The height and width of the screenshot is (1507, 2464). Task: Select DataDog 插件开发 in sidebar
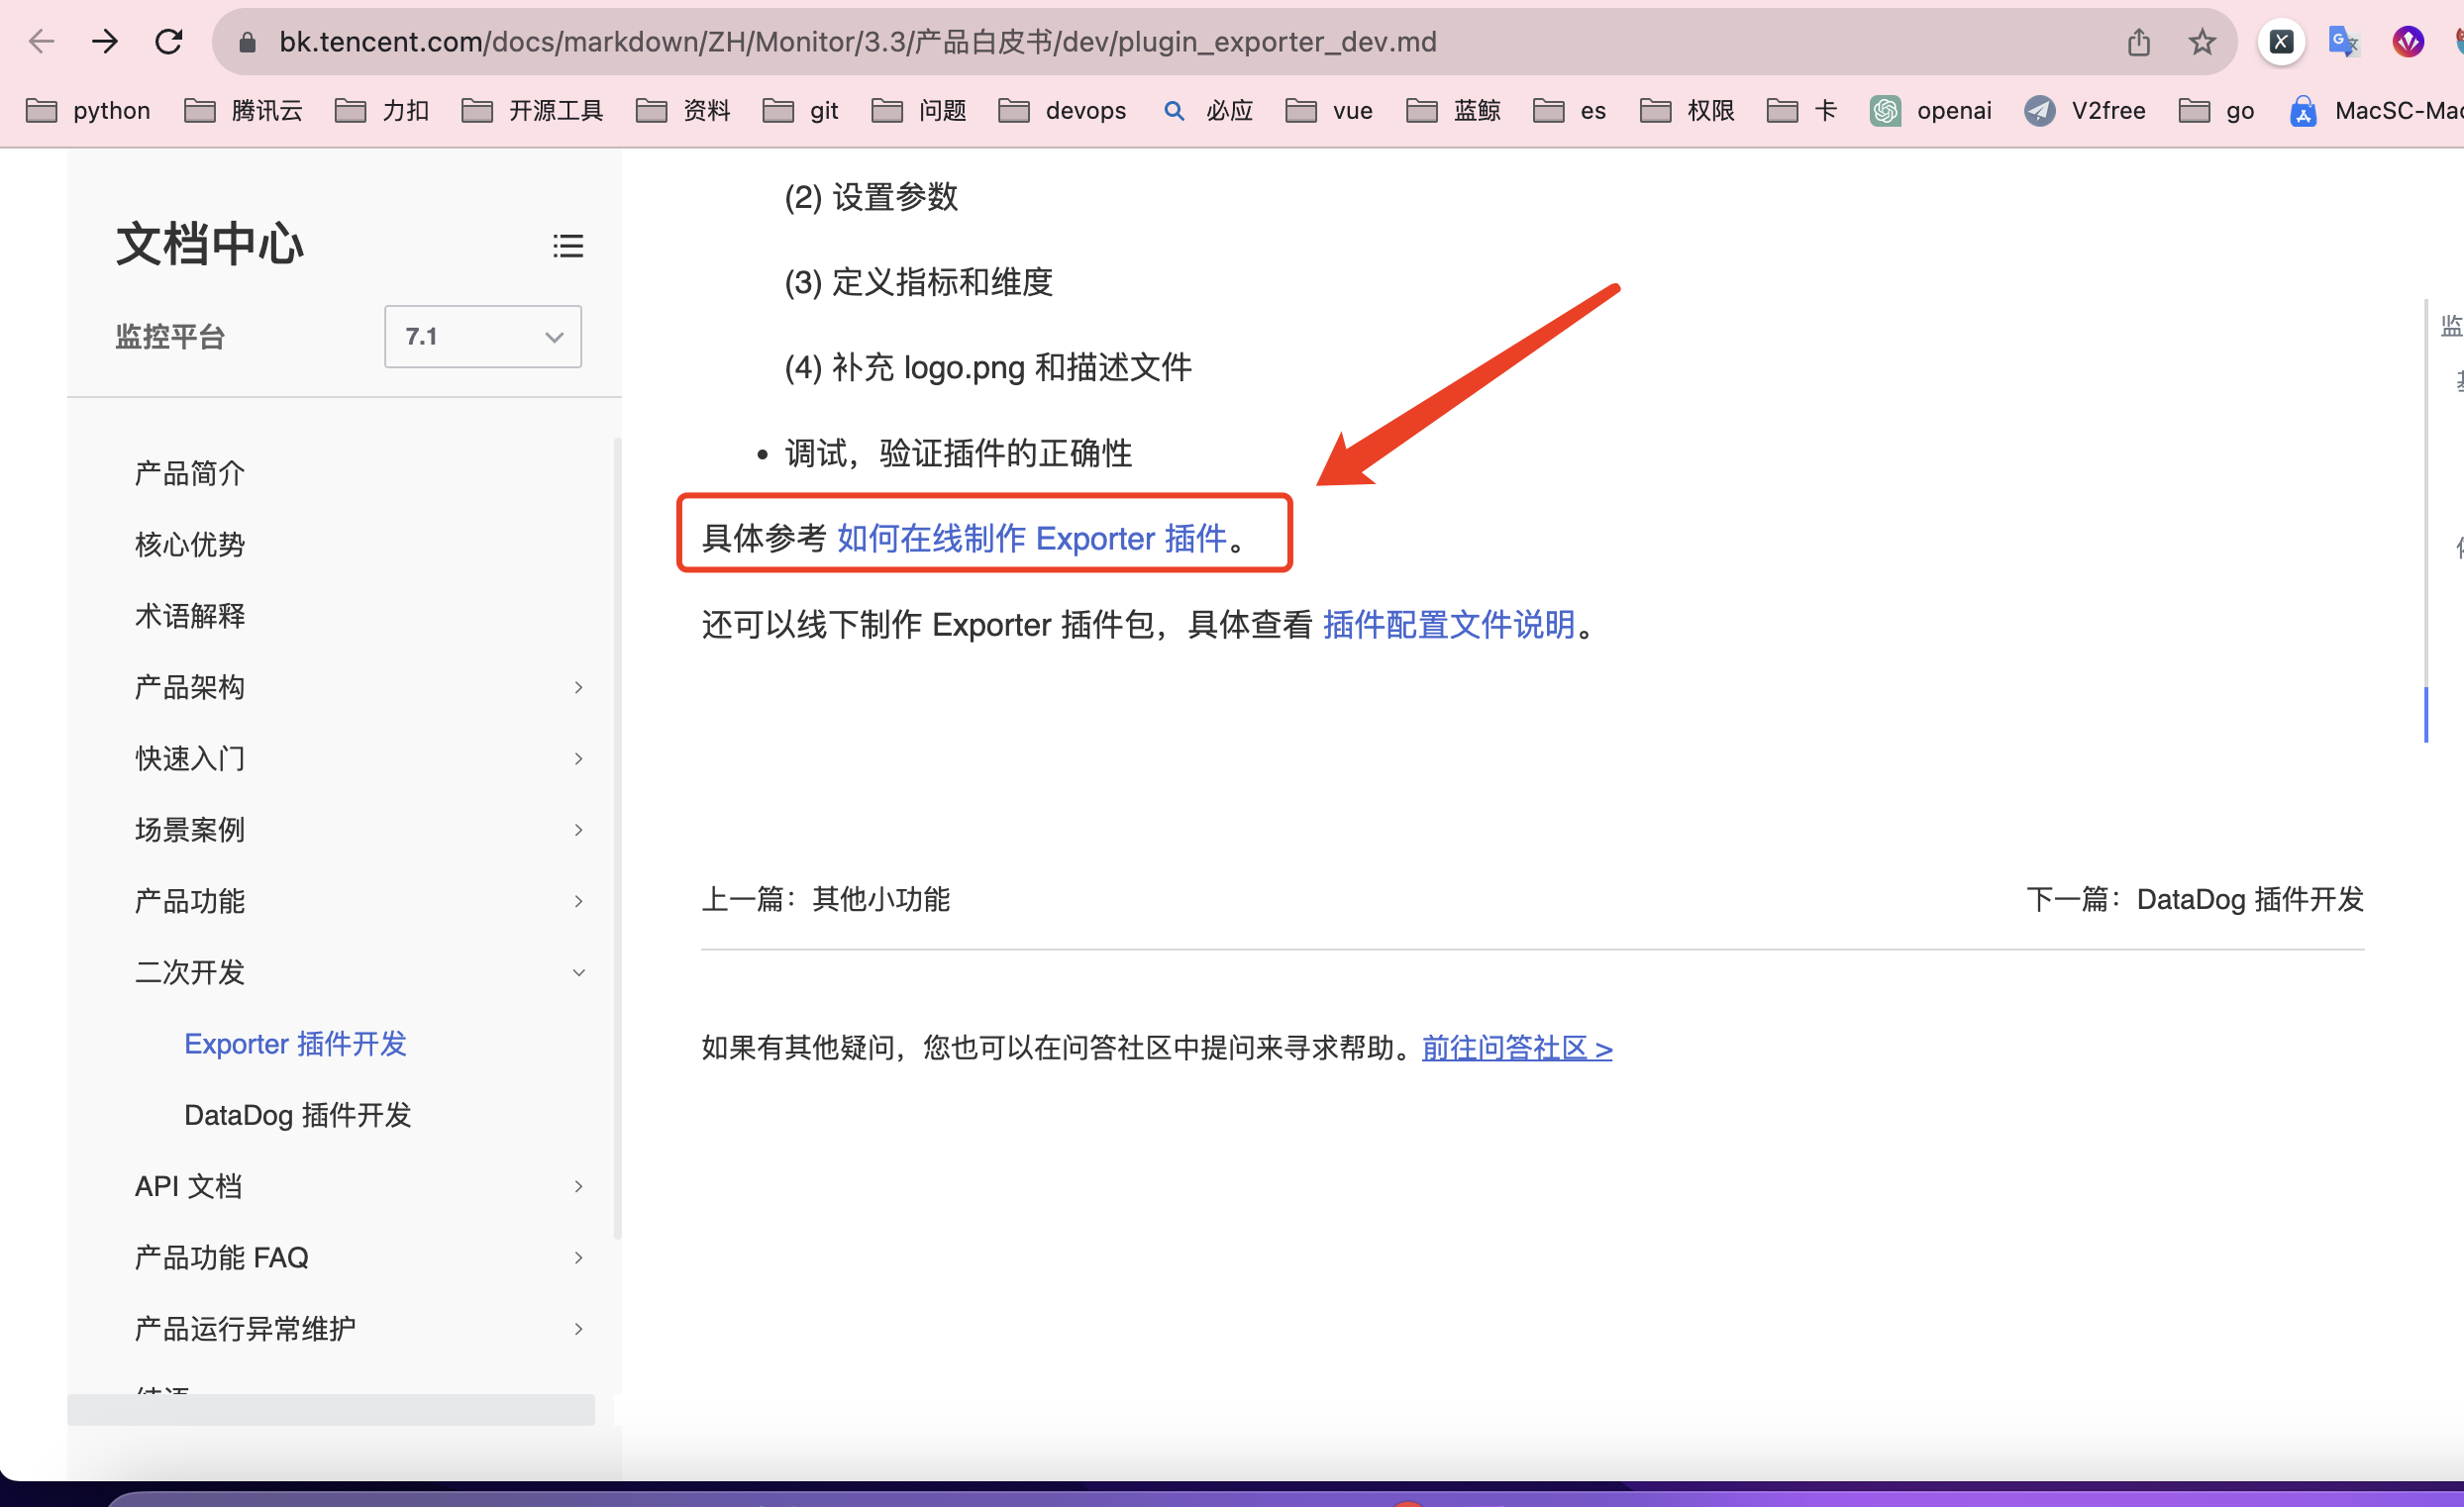coord(297,1115)
